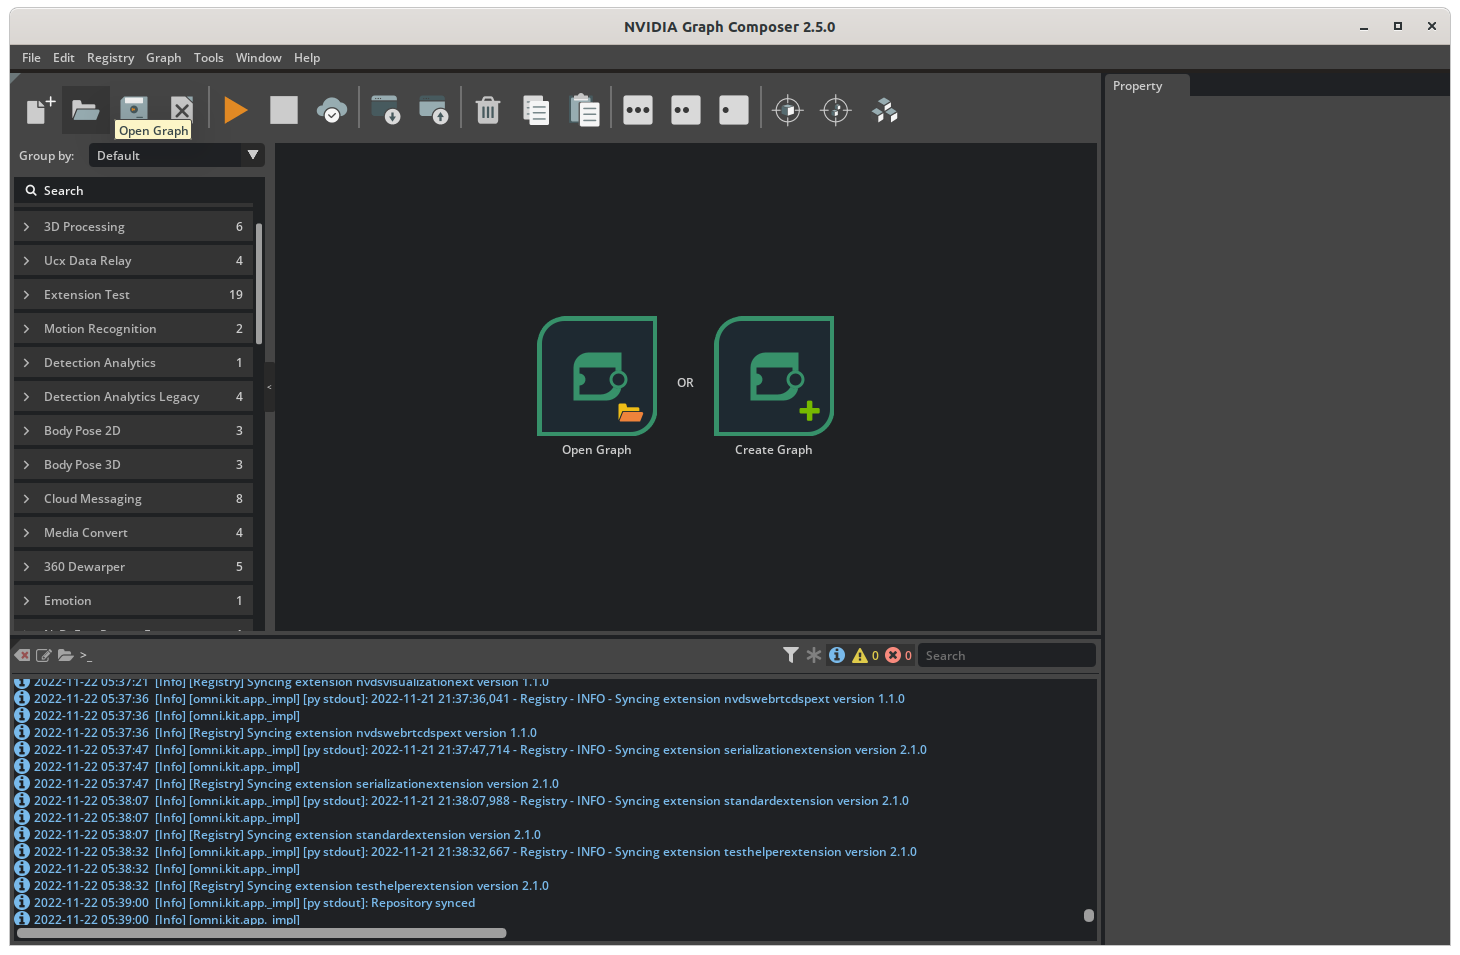This screenshot has width=1460, height=955.
Task: Click the console filter funnel icon
Action: click(x=791, y=655)
